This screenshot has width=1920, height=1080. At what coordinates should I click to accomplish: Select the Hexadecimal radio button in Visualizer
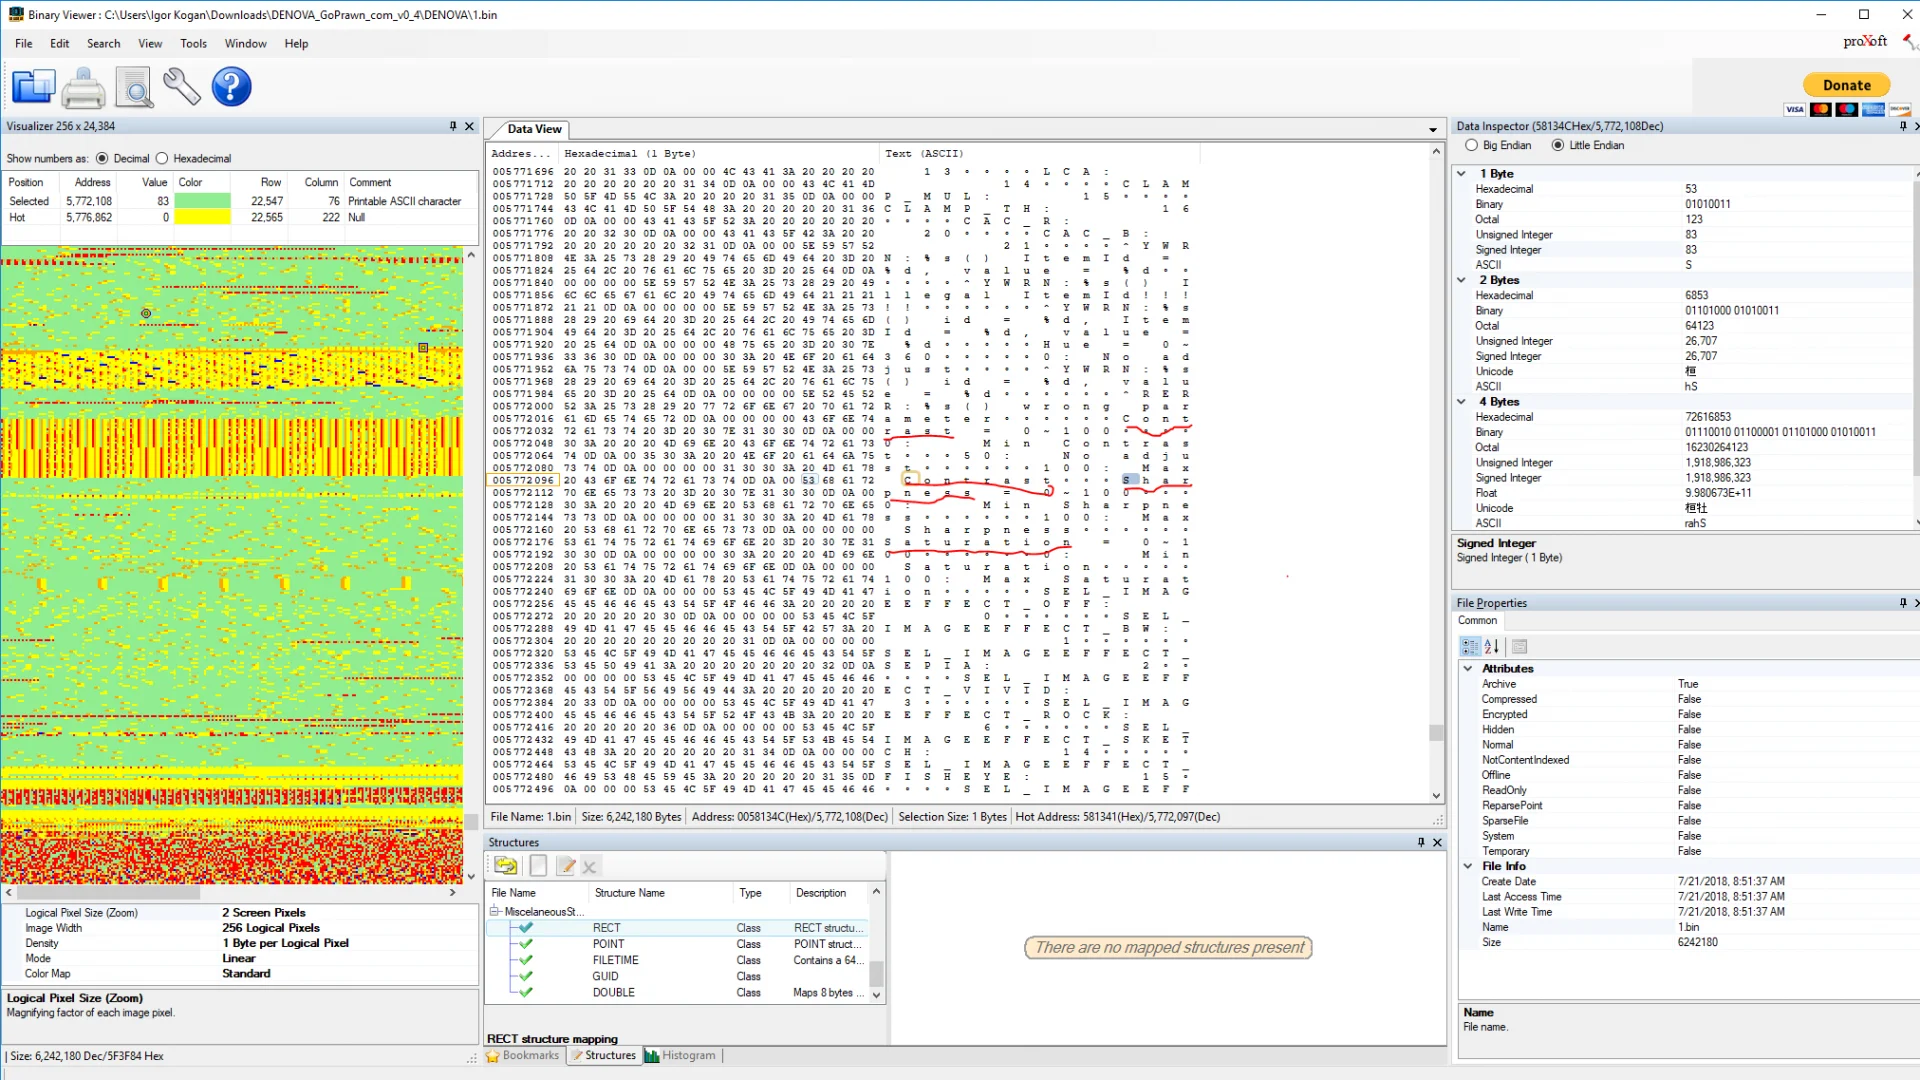(163, 158)
